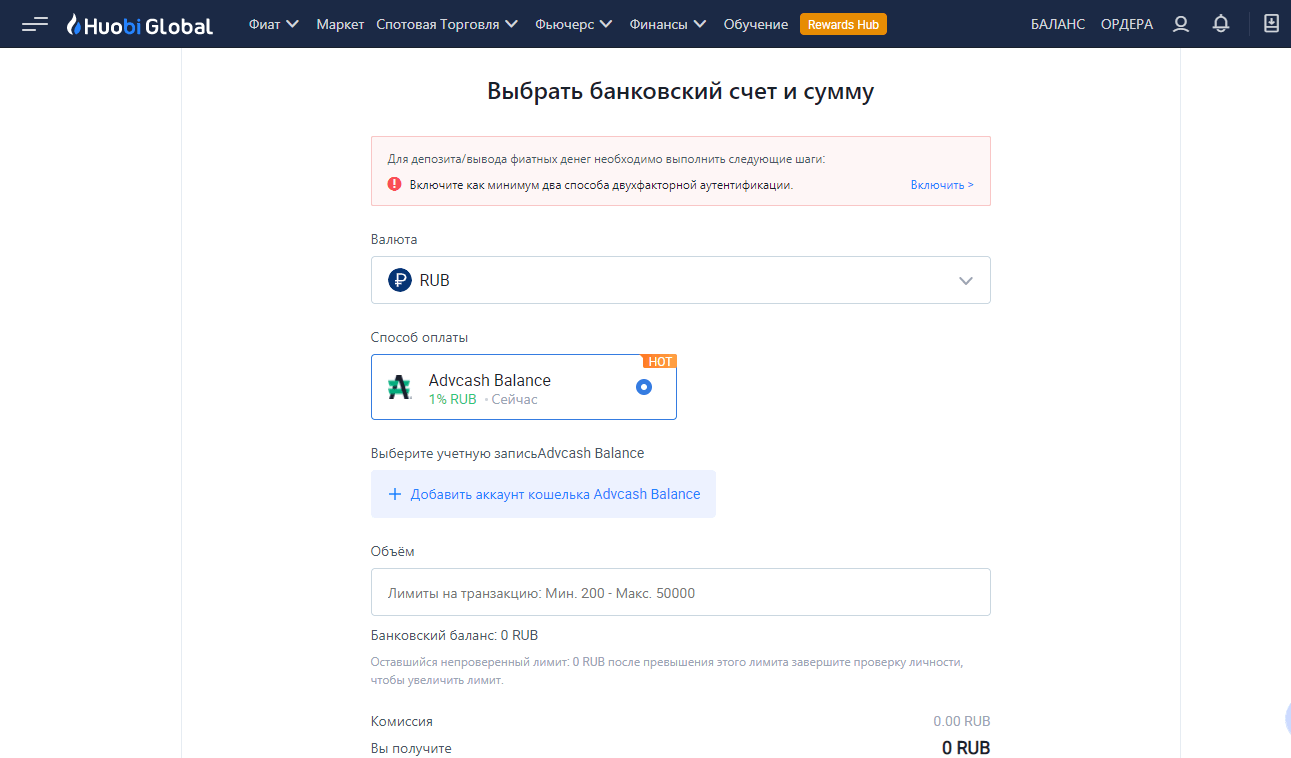Expand the Спотовая Торговля menu
Image resolution: width=1291 pixels, height=758 pixels.
click(447, 24)
